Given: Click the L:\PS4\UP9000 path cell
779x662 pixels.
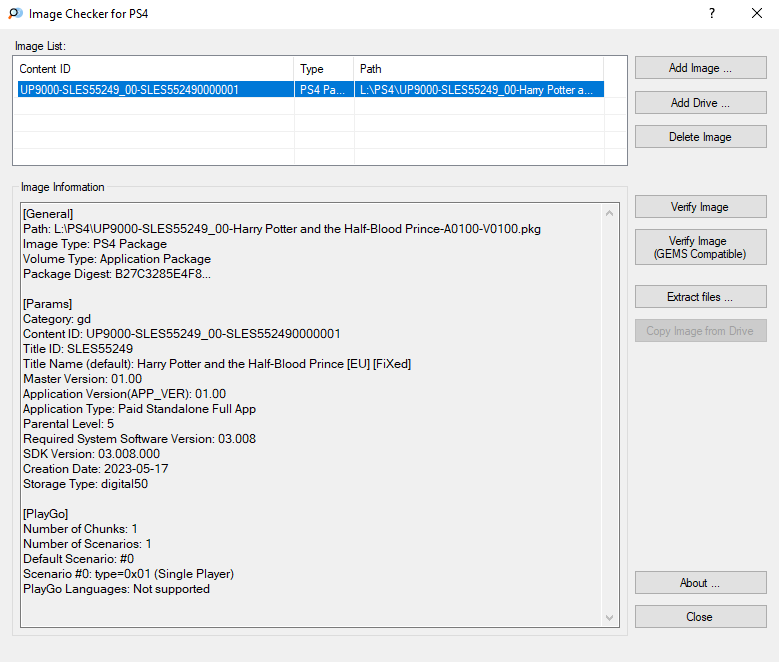Looking at the screenshot, I should coord(479,89).
